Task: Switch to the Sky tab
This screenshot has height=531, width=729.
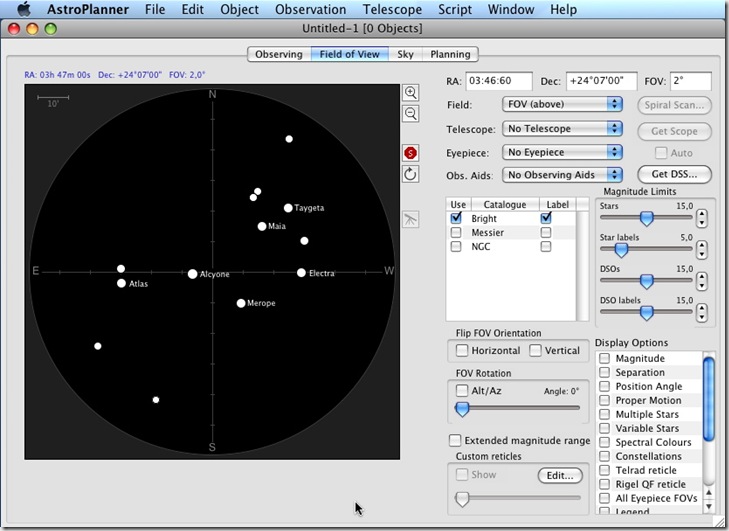Action: tap(405, 54)
